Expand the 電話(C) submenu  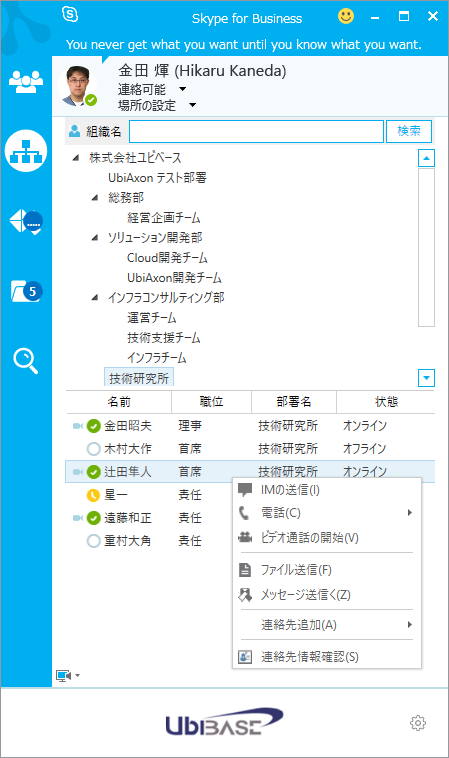pos(409,512)
